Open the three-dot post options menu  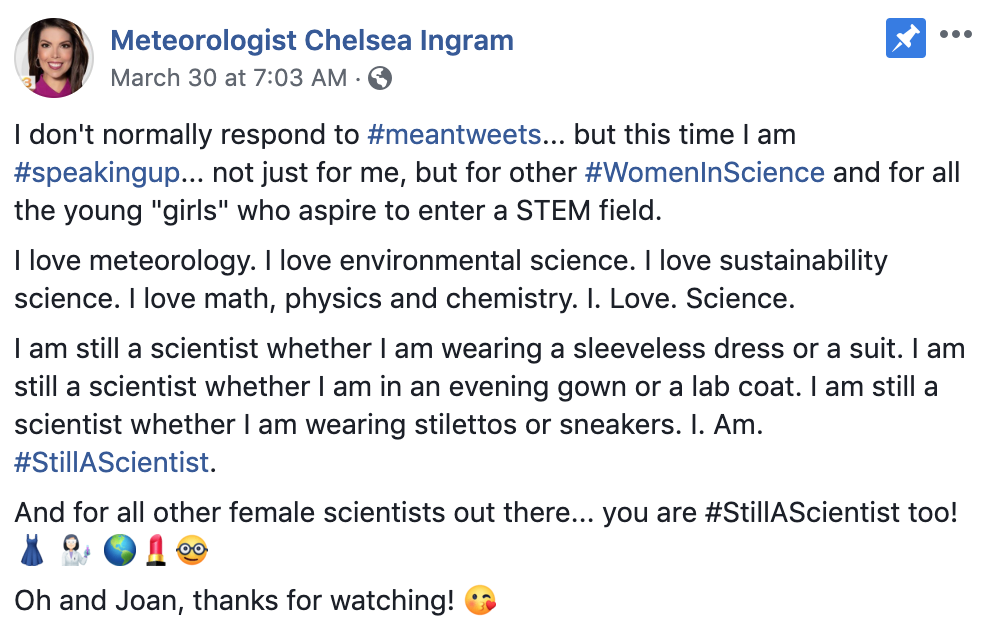(x=956, y=35)
